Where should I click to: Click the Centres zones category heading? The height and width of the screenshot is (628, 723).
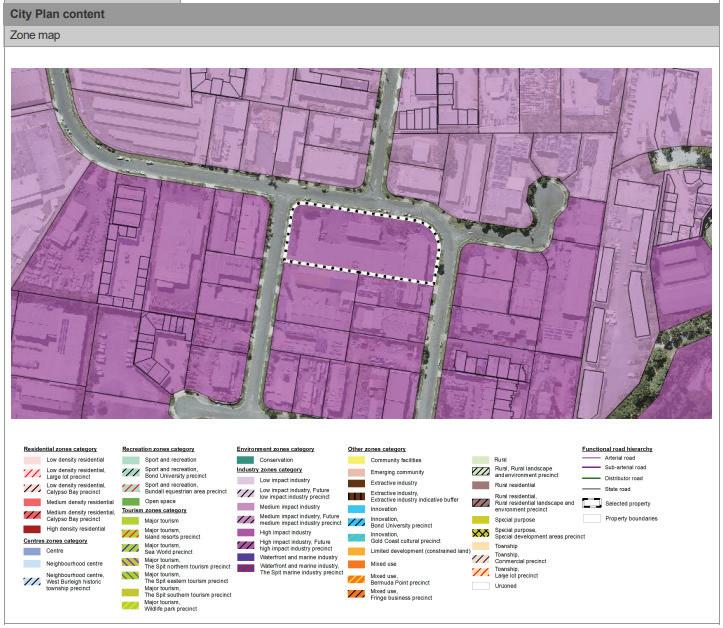(x=55, y=541)
